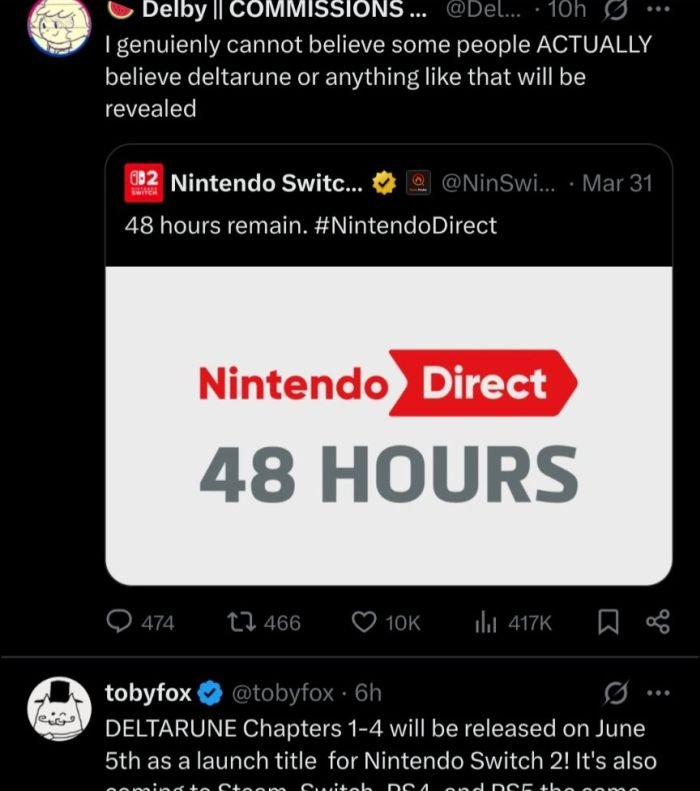Image resolution: width=700 pixels, height=791 pixels.
Task: Open Grok icon on tobyfox's post
Action: pos(617,693)
